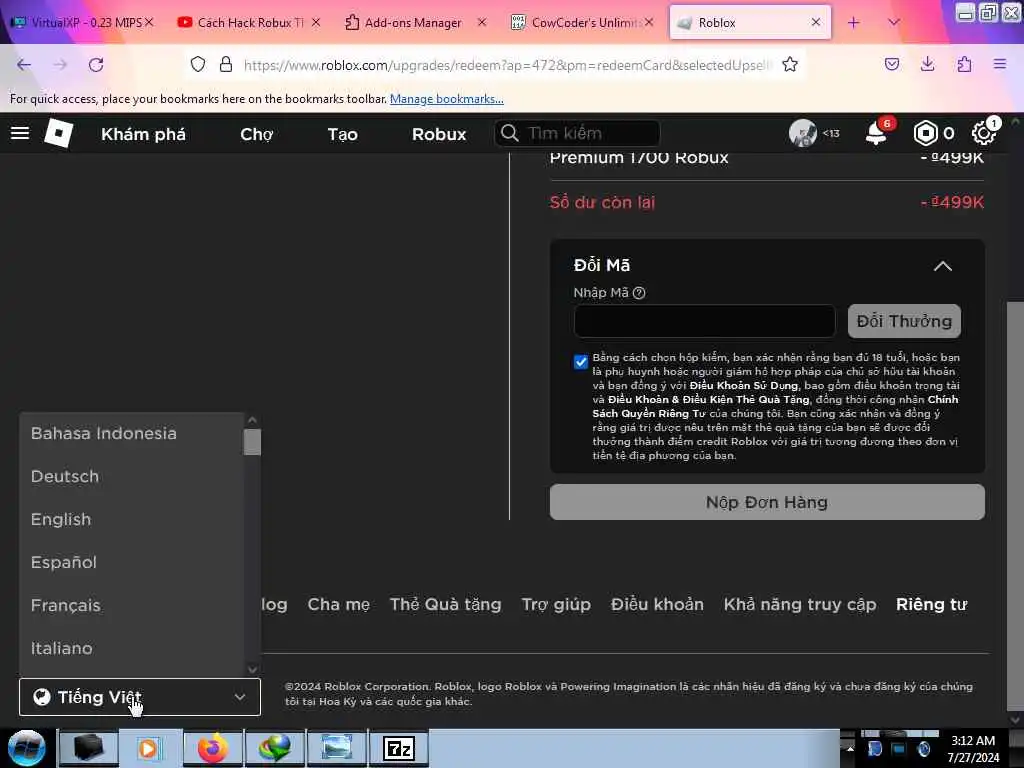Bookmark this page with the star
1024x768 pixels.
[x=790, y=64]
